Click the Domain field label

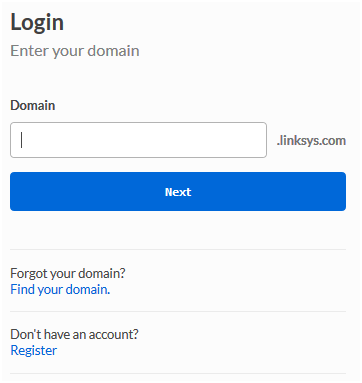33,105
